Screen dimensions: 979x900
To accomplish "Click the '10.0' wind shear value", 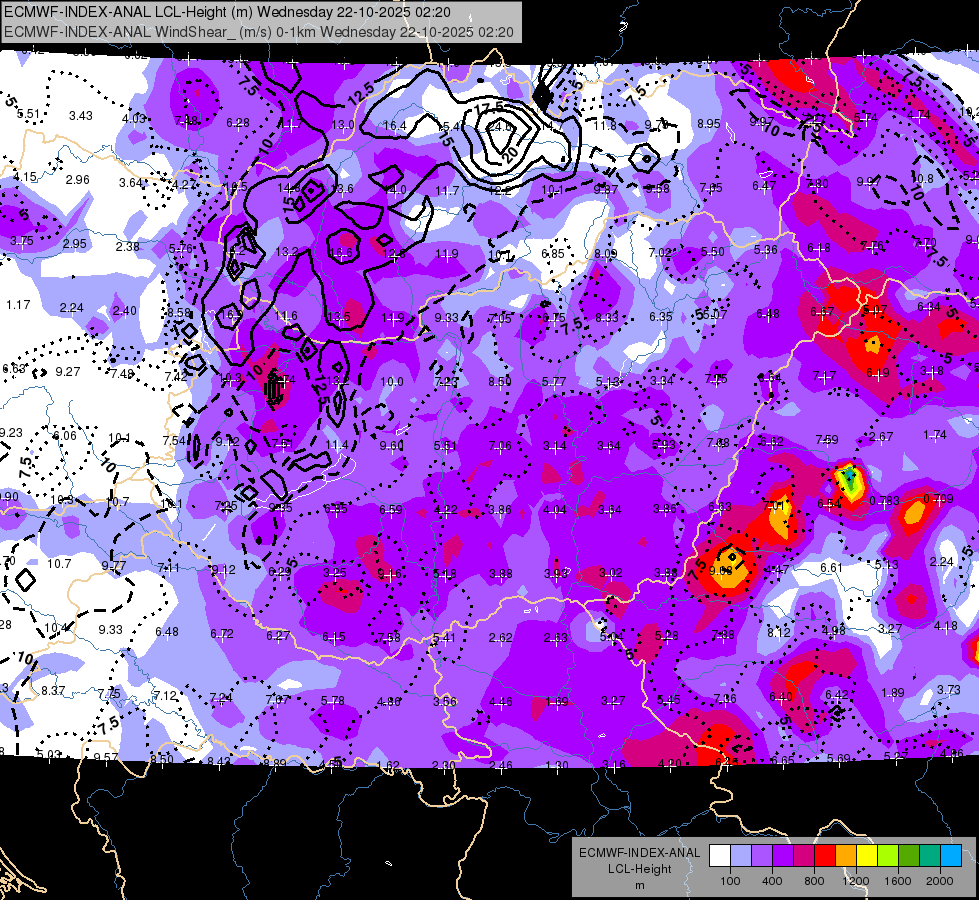I will 392,382.
